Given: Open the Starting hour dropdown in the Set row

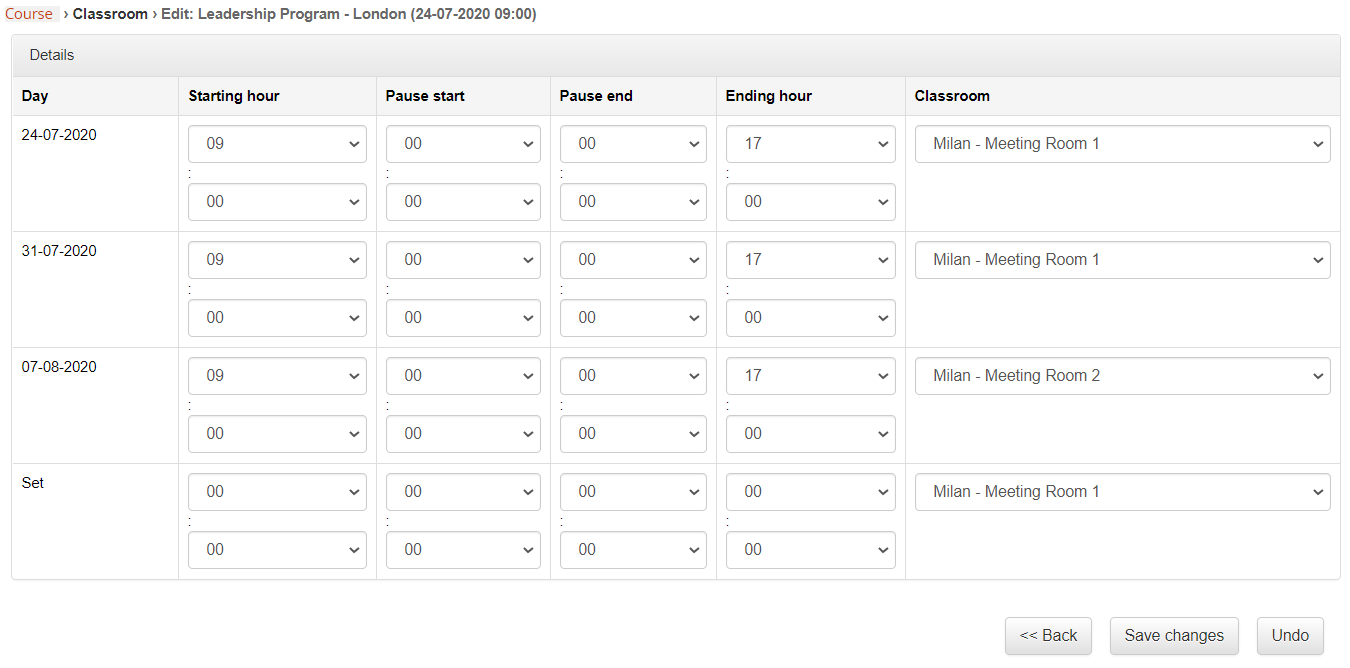Looking at the screenshot, I should tap(277, 491).
